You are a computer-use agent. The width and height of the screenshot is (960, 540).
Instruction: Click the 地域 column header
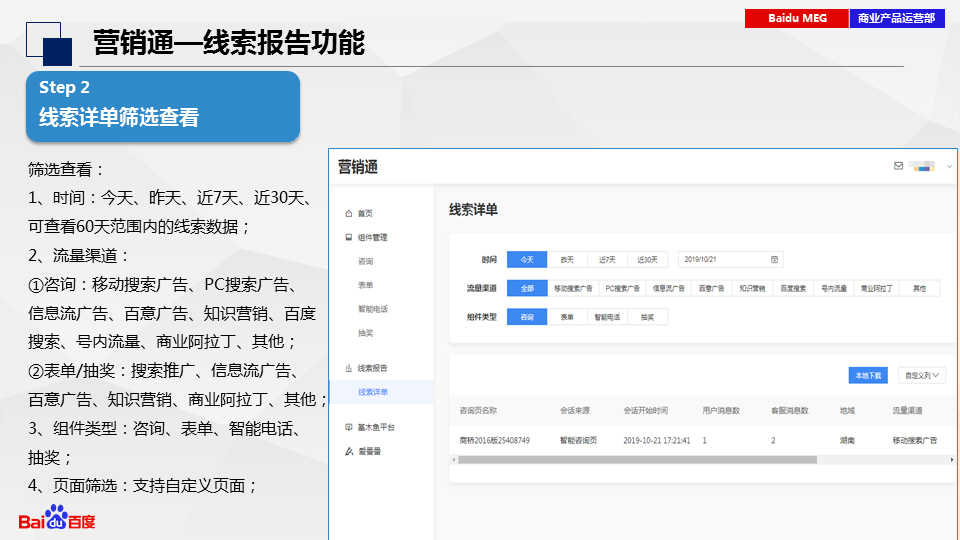[x=847, y=411]
